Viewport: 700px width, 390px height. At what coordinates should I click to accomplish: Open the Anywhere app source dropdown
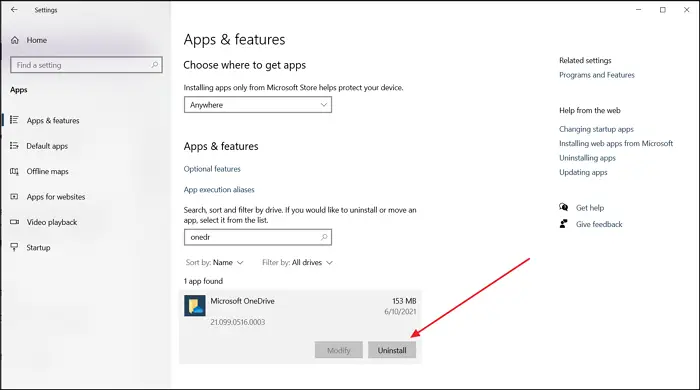pos(258,105)
